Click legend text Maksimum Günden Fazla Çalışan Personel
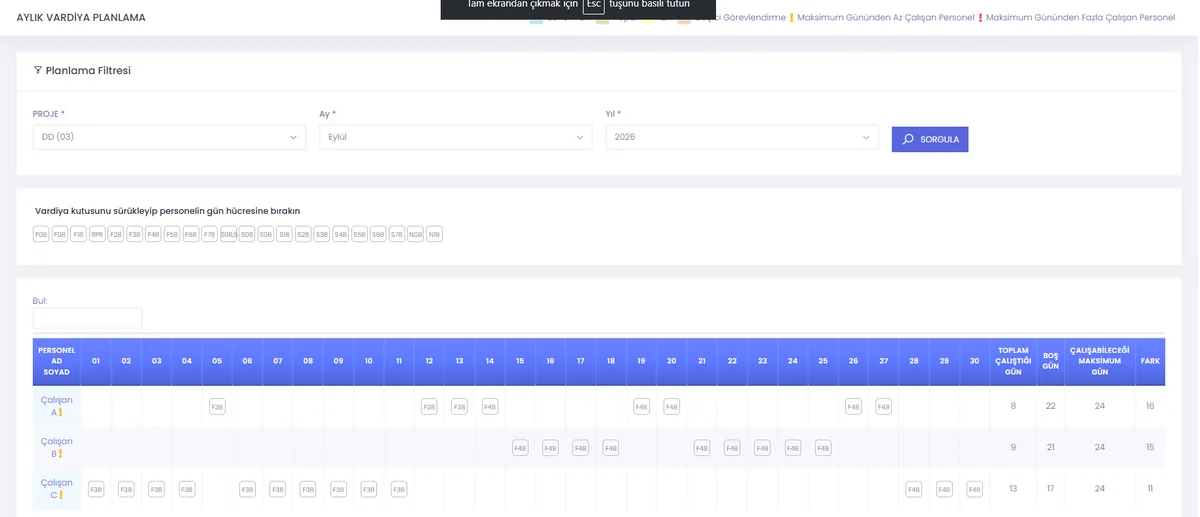The height and width of the screenshot is (517, 1200). 1080,18
